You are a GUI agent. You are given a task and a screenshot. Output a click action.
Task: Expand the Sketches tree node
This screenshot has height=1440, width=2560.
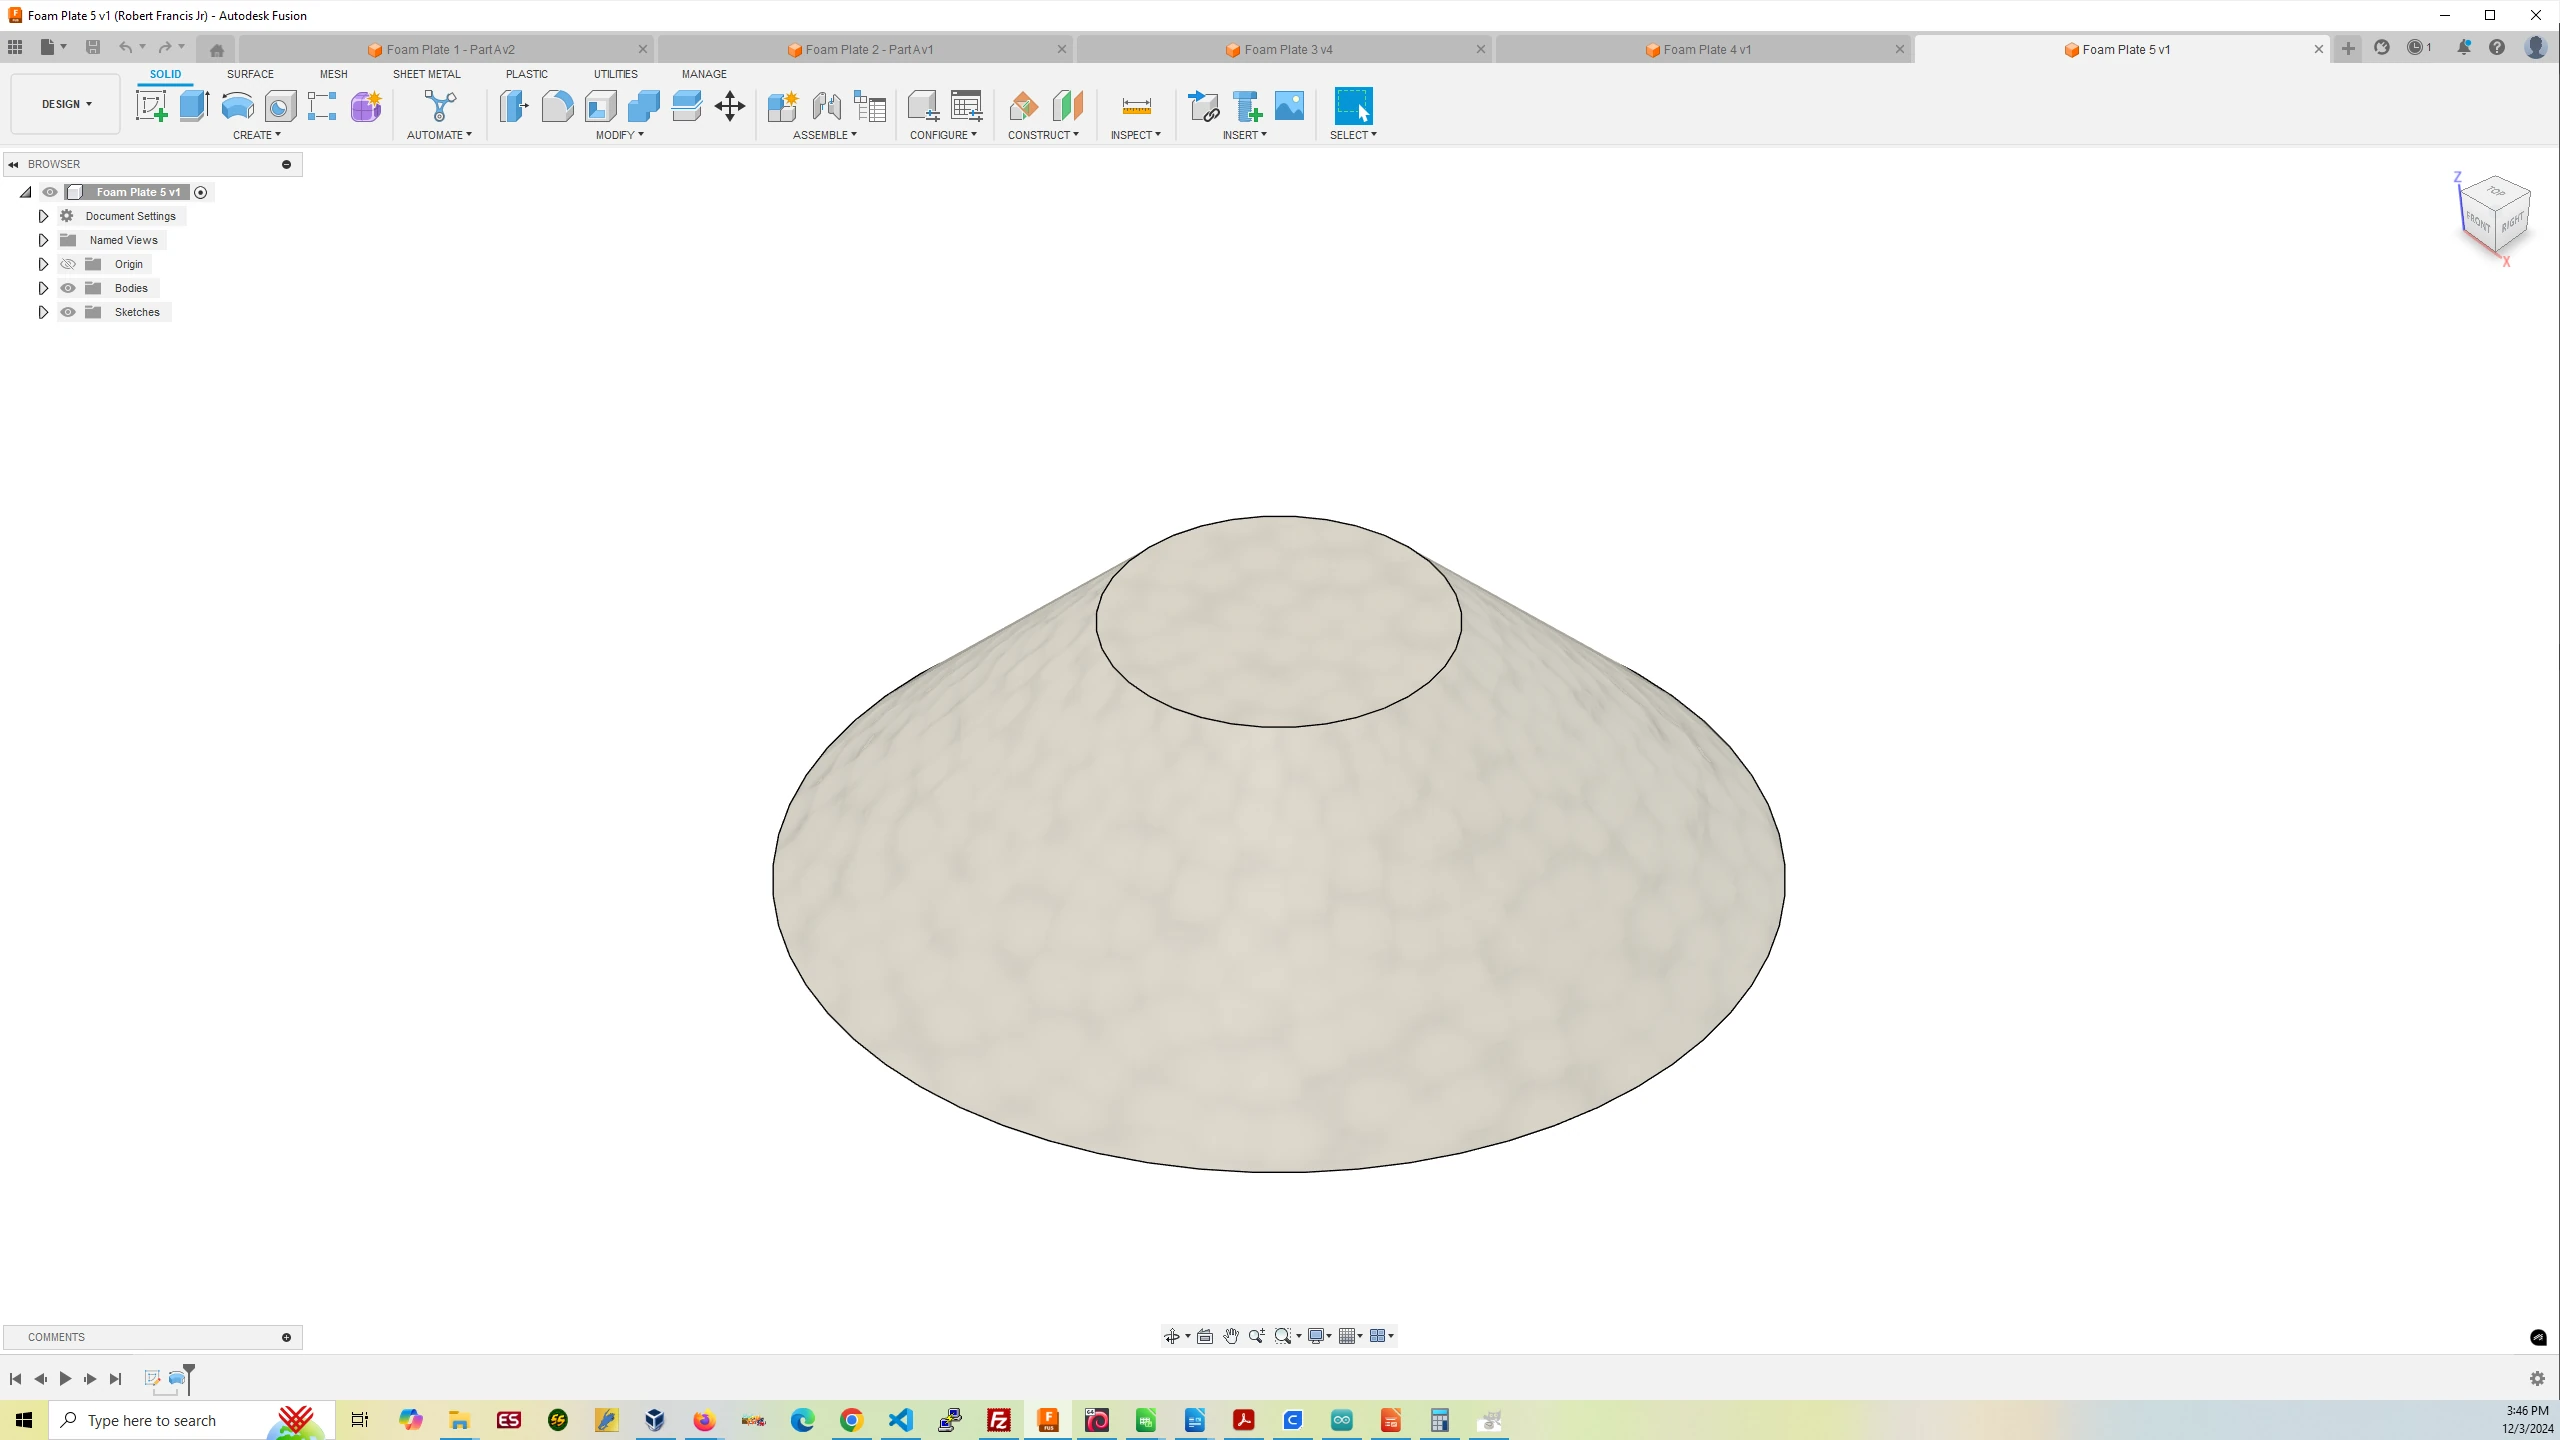43,312
